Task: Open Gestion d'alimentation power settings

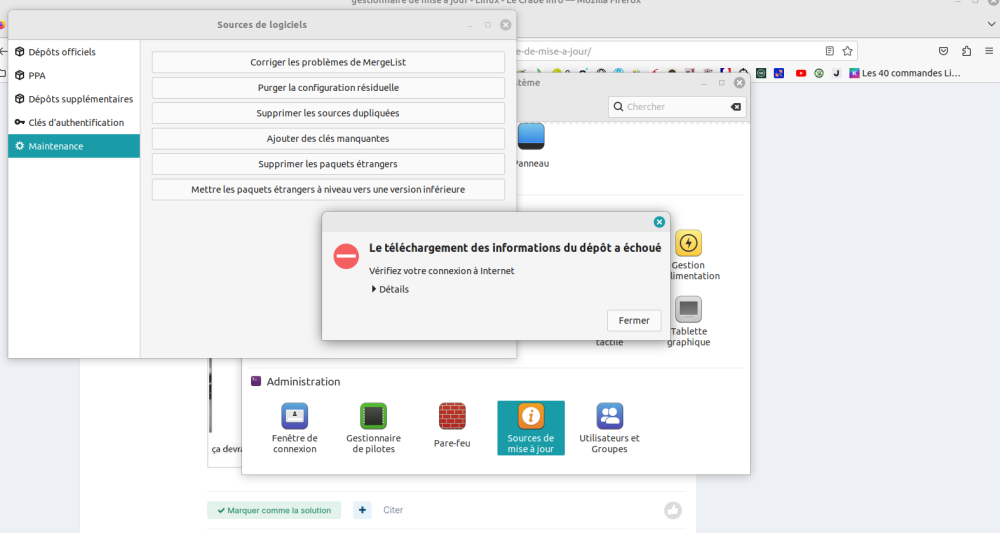Action: click(x=688, y=254)
